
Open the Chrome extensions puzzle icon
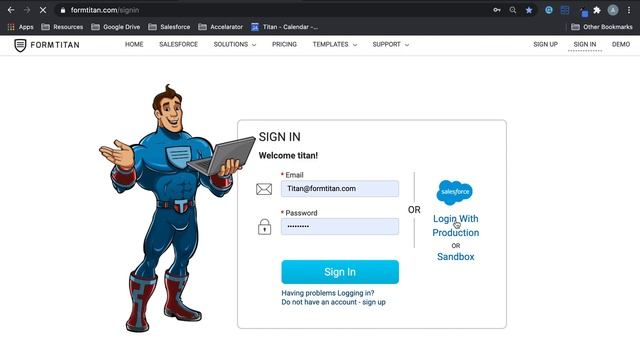[x=597, y=10]
